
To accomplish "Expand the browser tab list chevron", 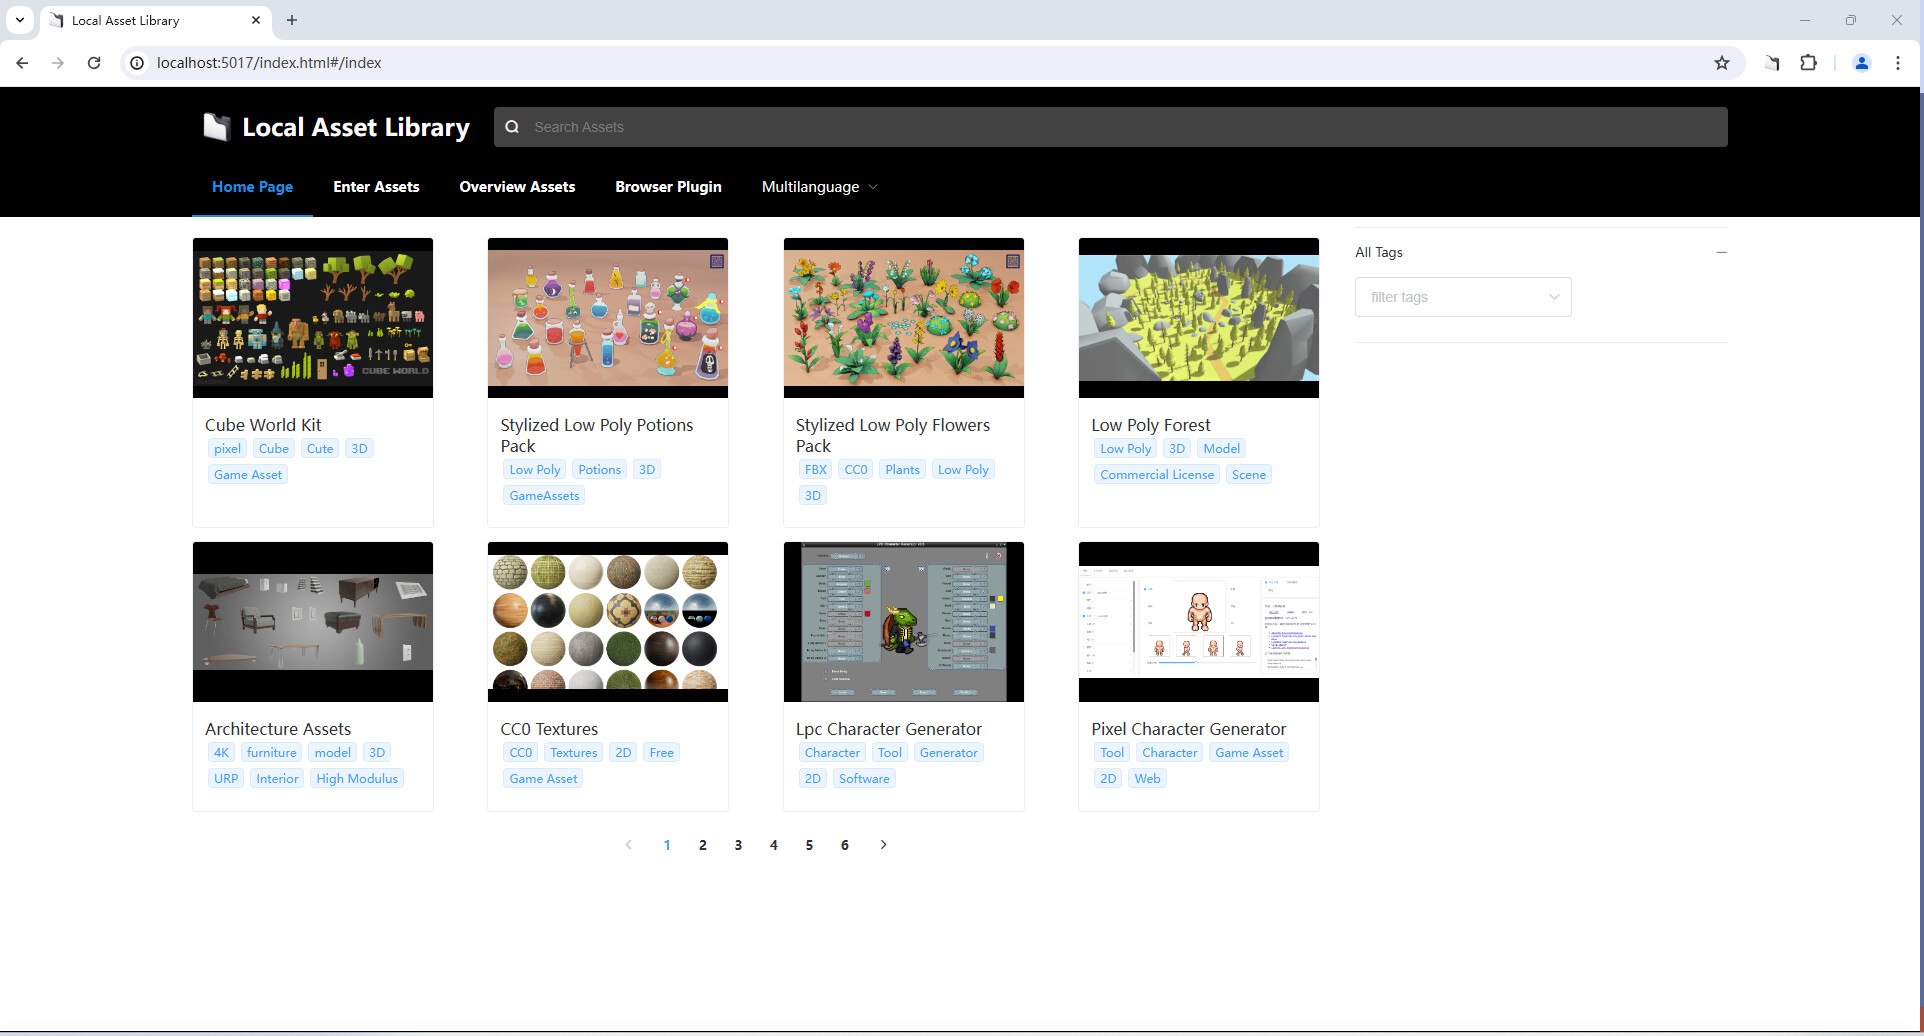I will (19, 20).
